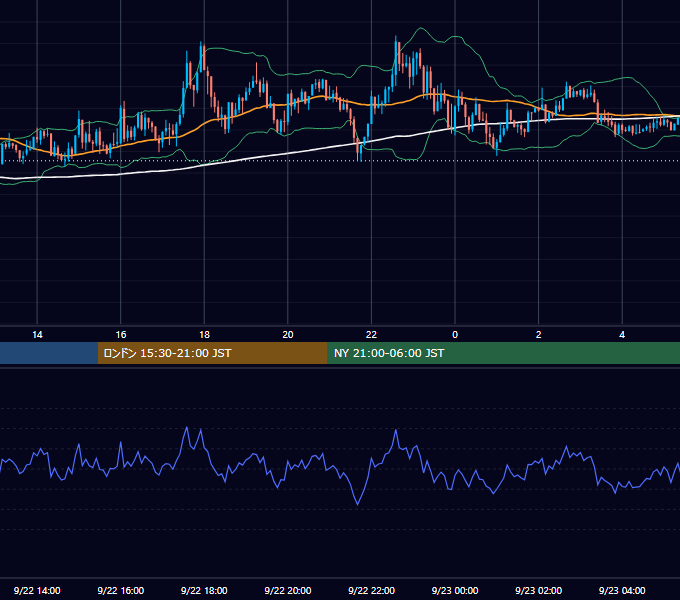The width and height of the screenshot is (680, 600).
Task: Click the 16 hour axis label
Action: click(121, 335)
